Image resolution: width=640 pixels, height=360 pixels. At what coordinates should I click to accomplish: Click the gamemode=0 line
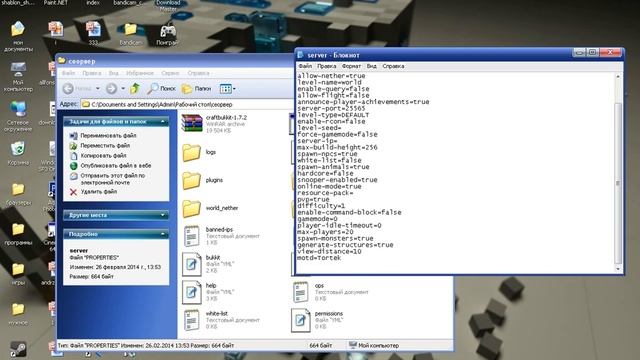pos(317,219)
